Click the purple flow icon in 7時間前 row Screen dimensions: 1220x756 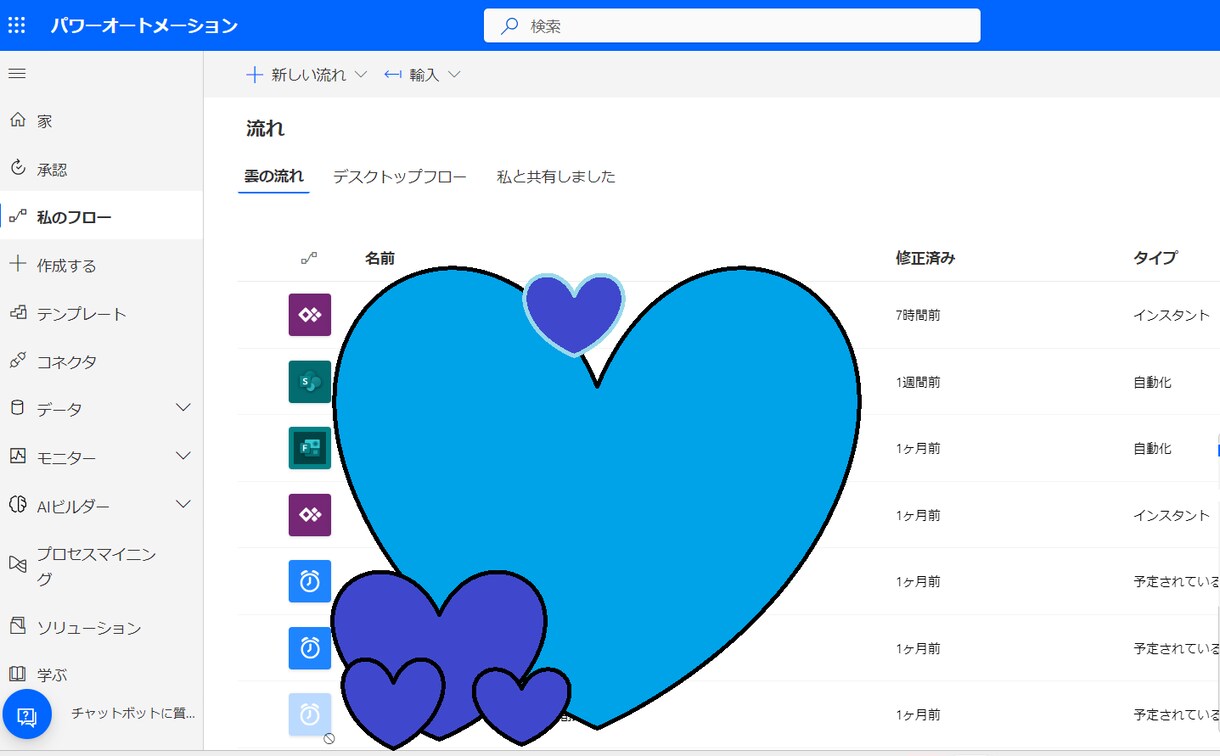pos(310,315)
